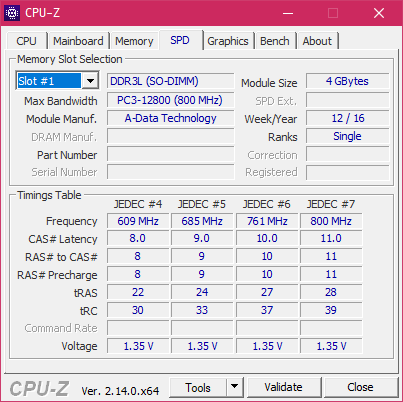Click the JEDEC #6 column header
The height and width of the screenshot is (402, 403).
[267, 204]
